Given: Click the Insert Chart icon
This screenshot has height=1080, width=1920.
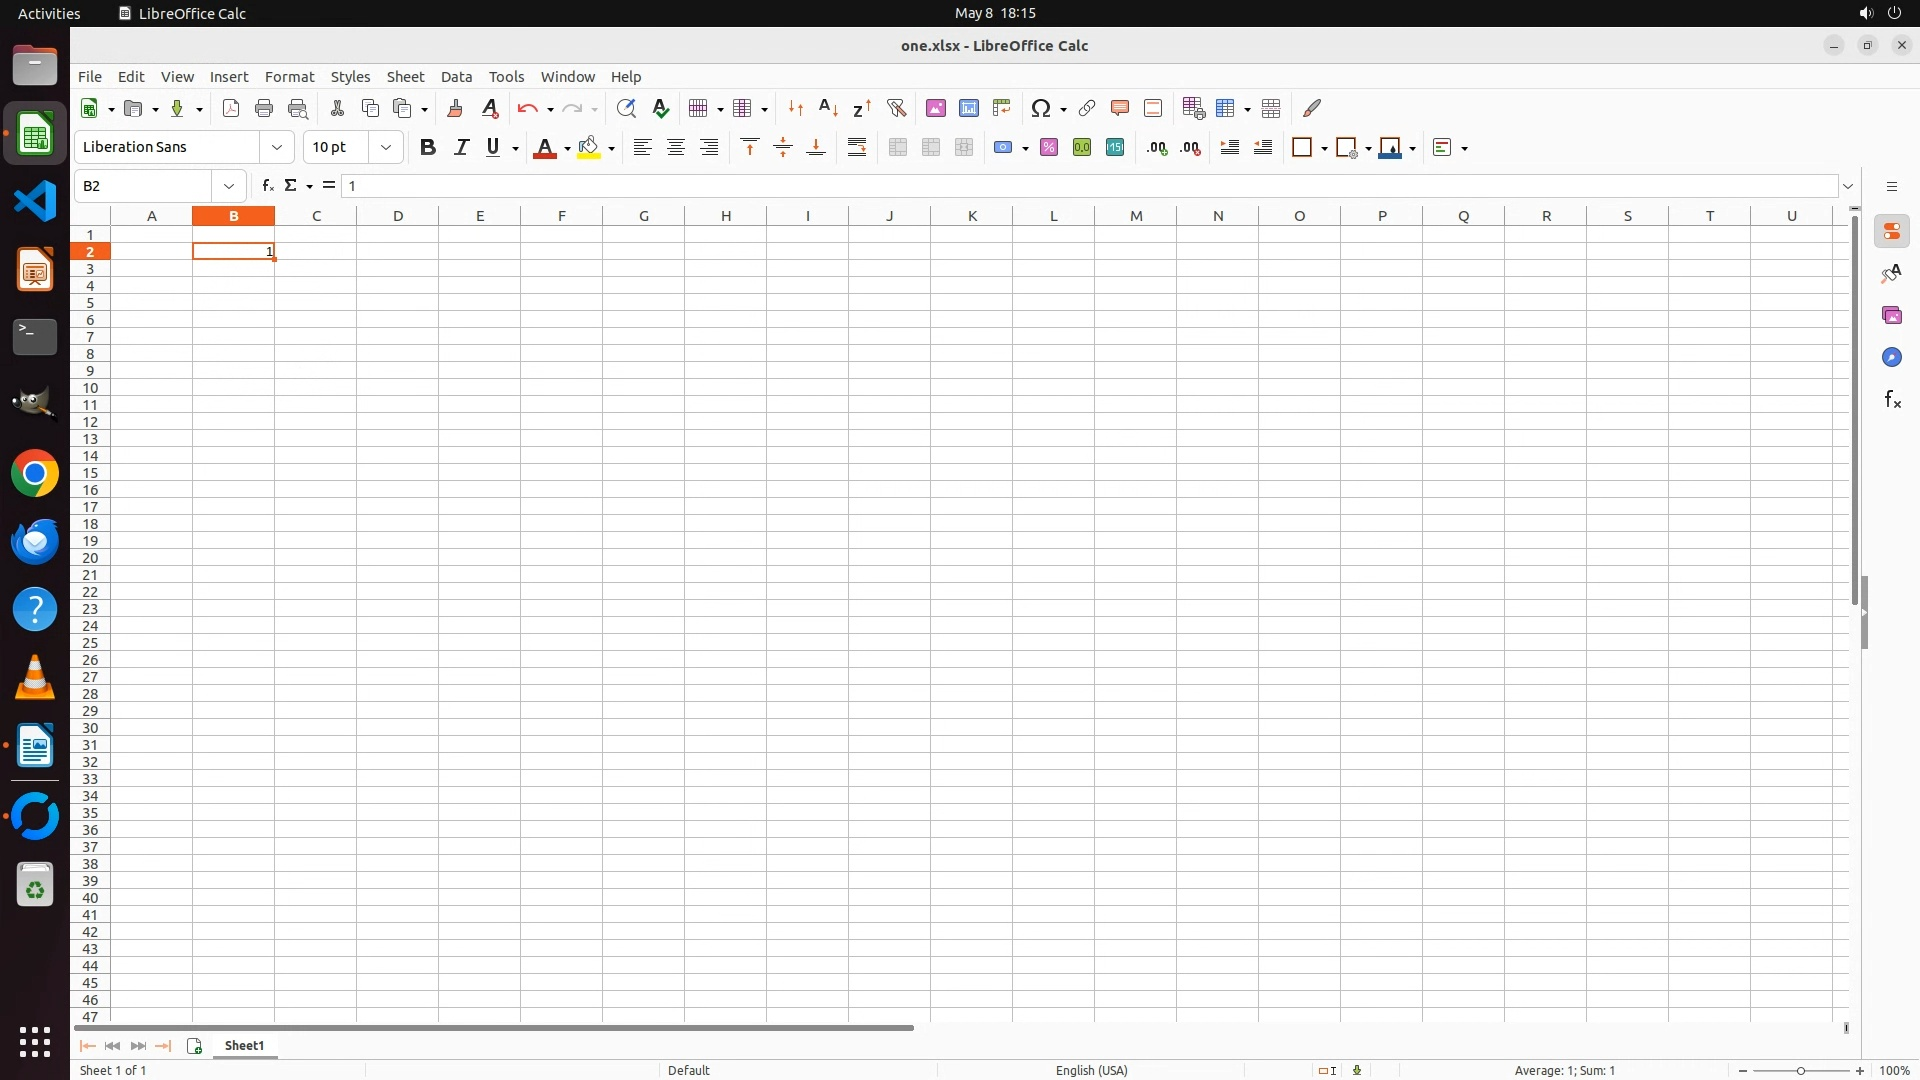Looking at the screenshot, I should coord(969,108).
